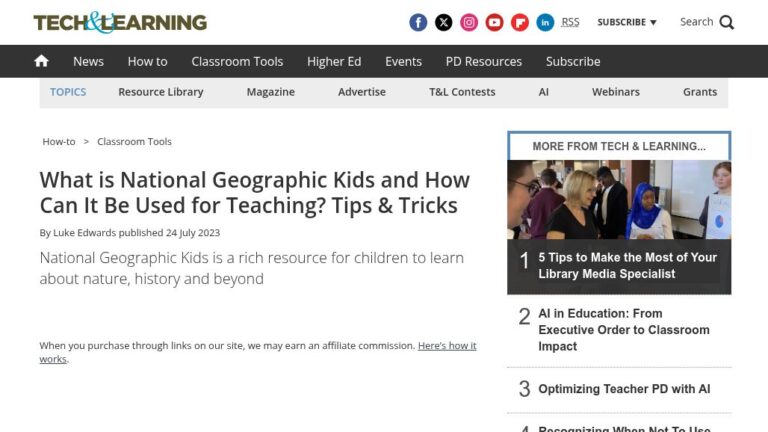Click the How-to breadcrumb link
Viewport: 768px width, 432px height.
pyautogui.click(x=59, y=142)
